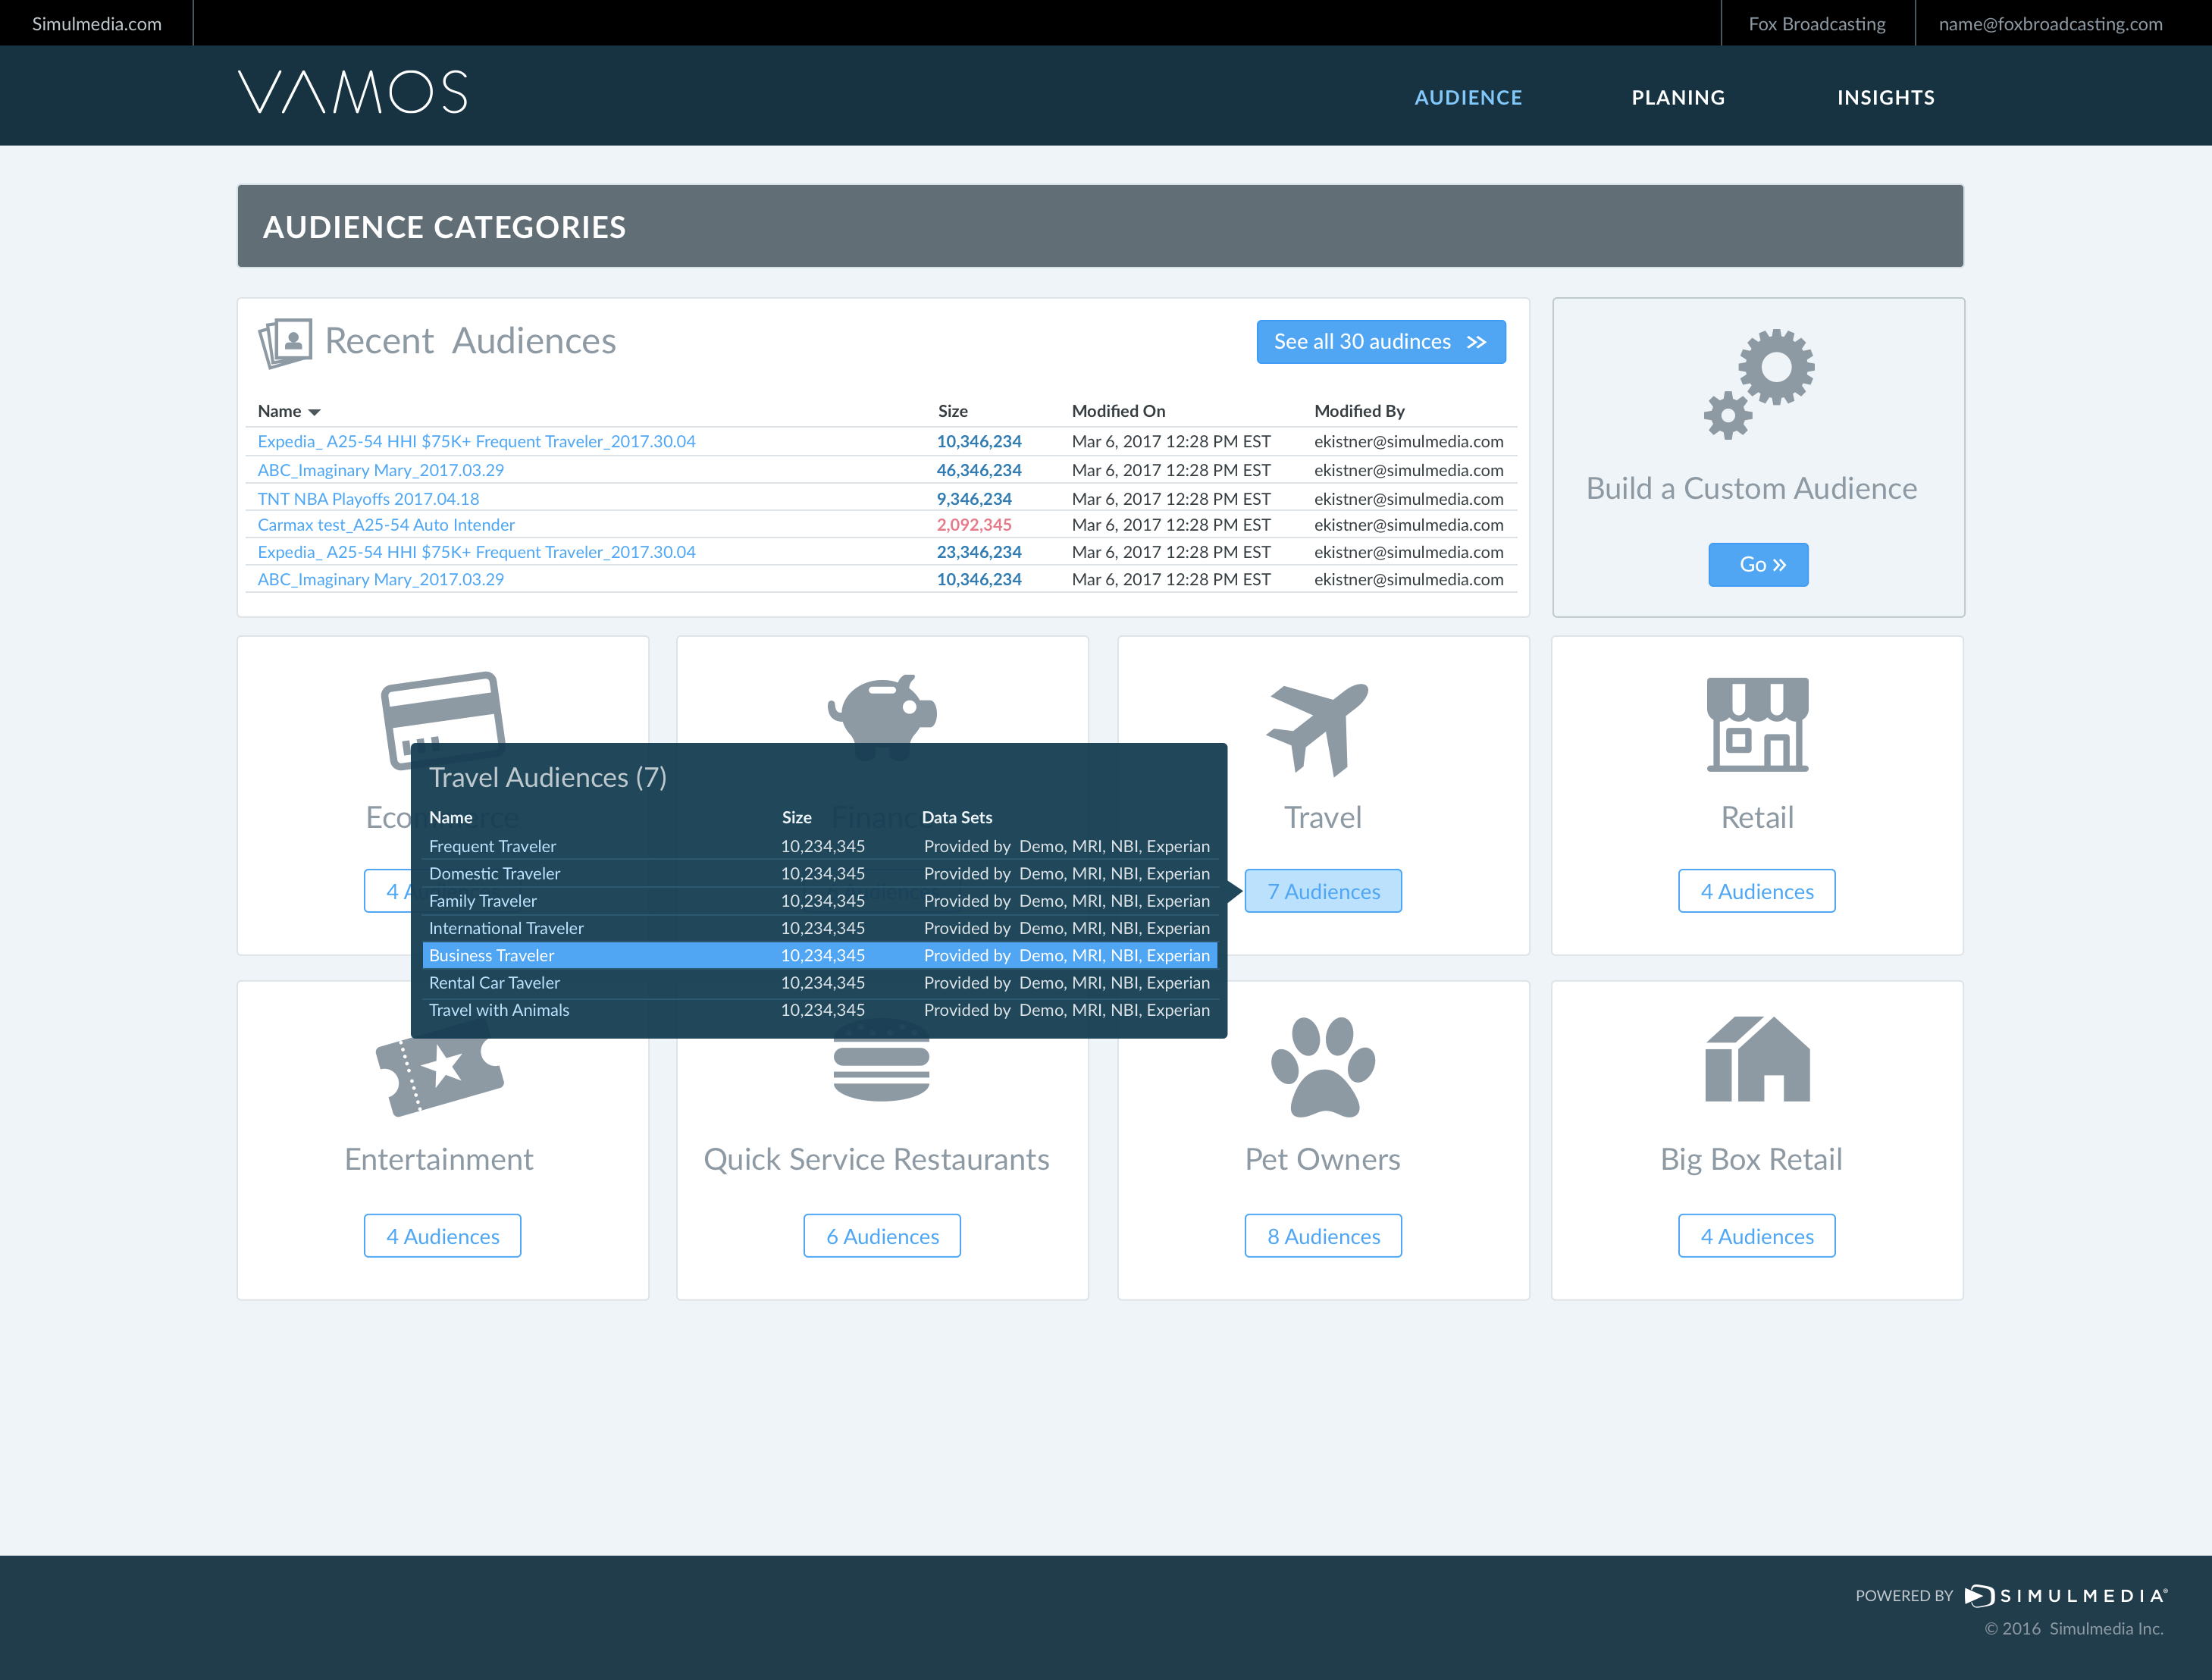Click the Data Sets column header in popup

pos(957,817)
